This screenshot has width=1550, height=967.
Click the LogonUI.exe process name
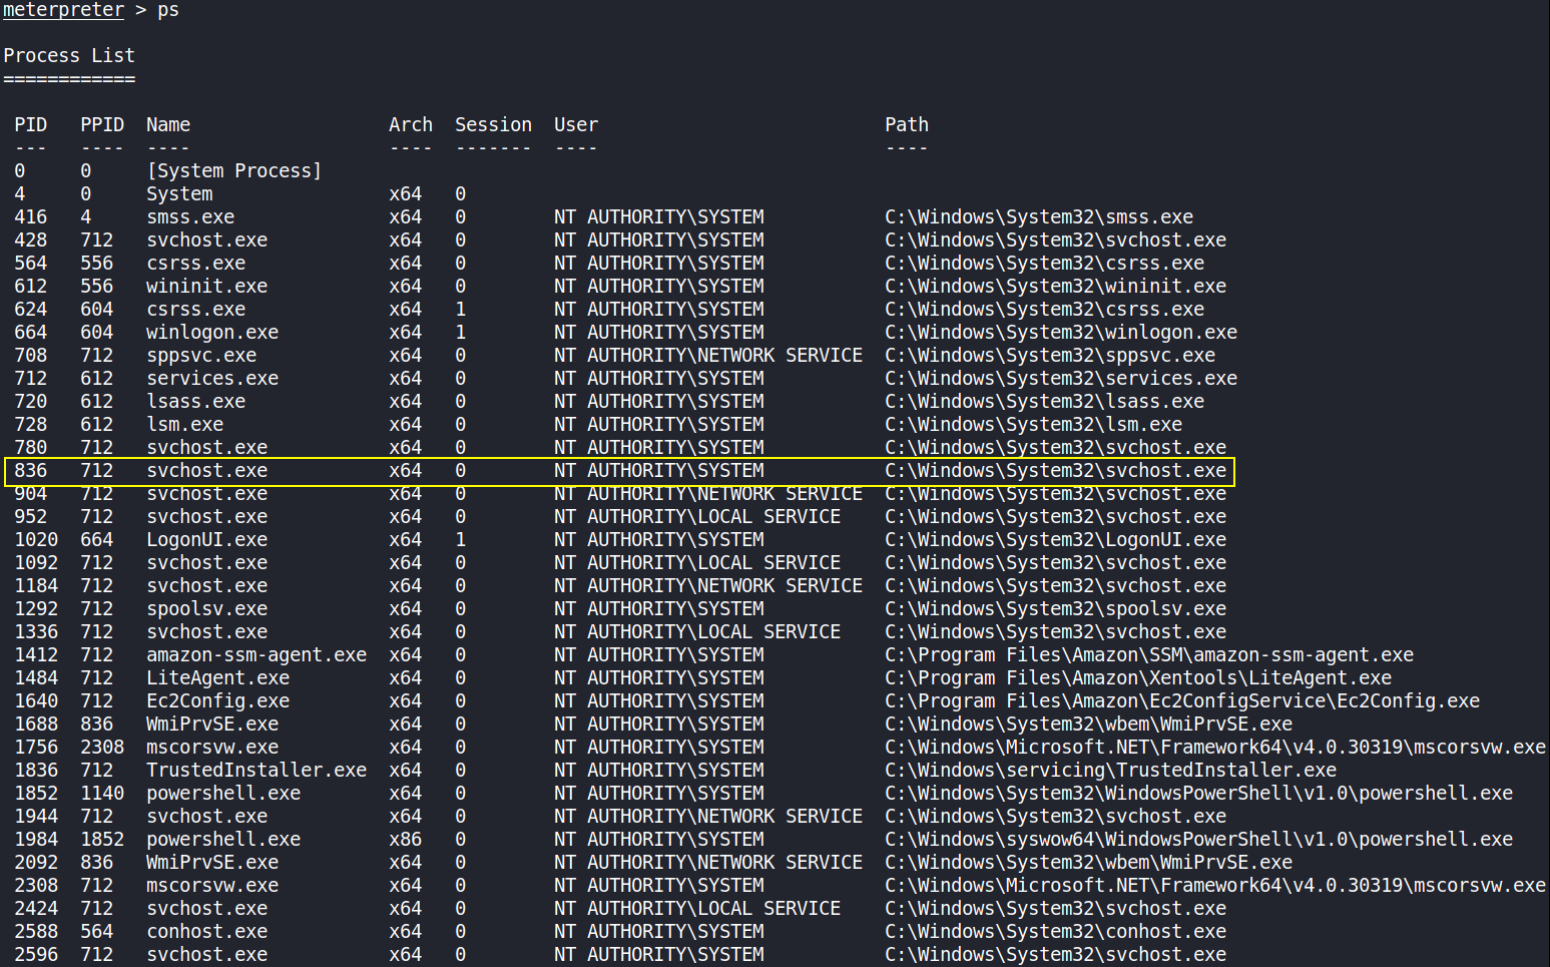pos(207,540)
